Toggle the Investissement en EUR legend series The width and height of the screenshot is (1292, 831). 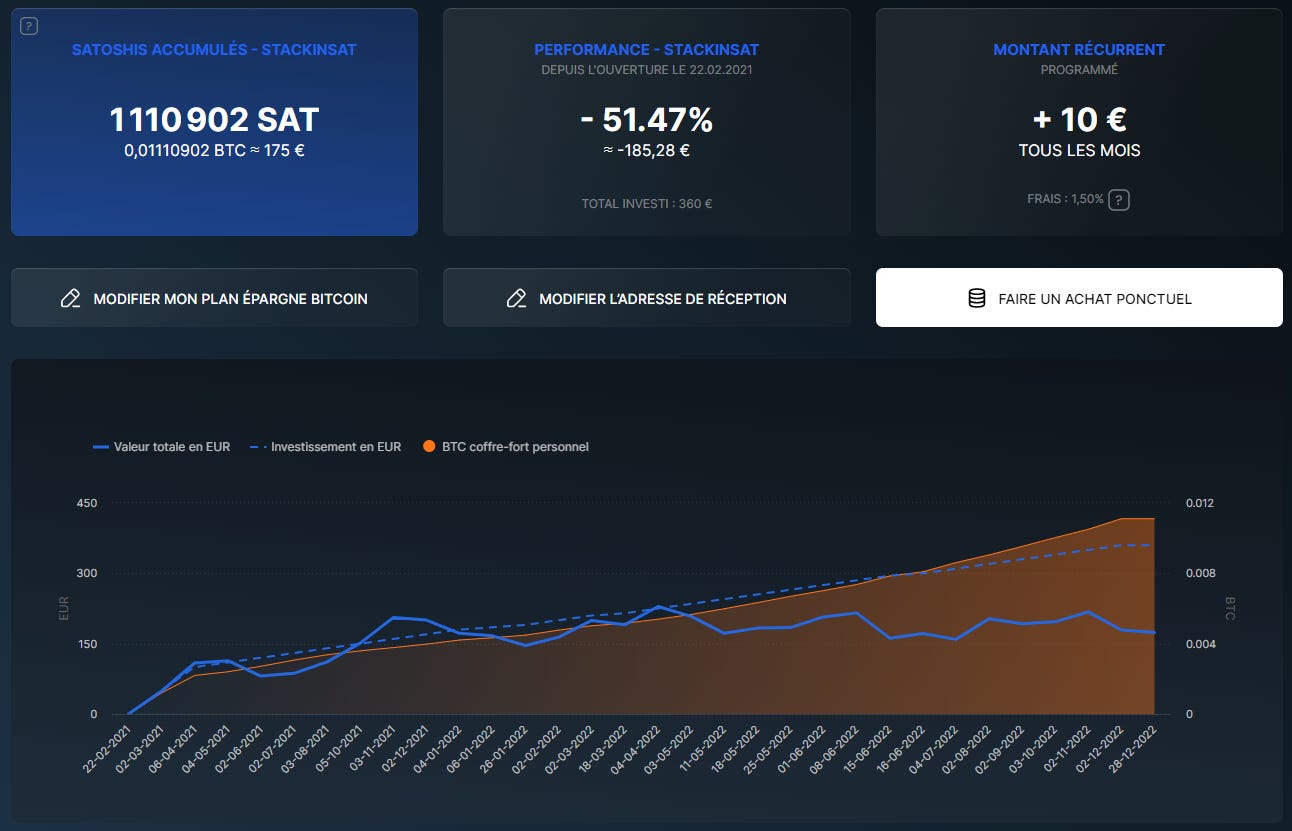tap(325, 447)
